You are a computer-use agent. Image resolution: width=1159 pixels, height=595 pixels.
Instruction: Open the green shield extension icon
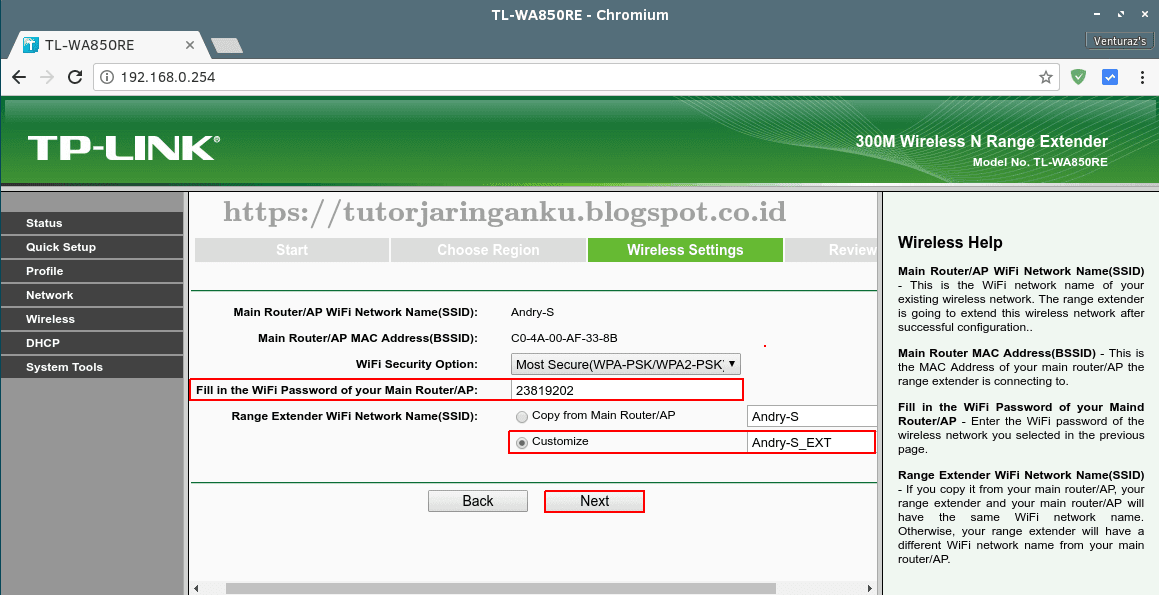click(x=1078, y=77)
